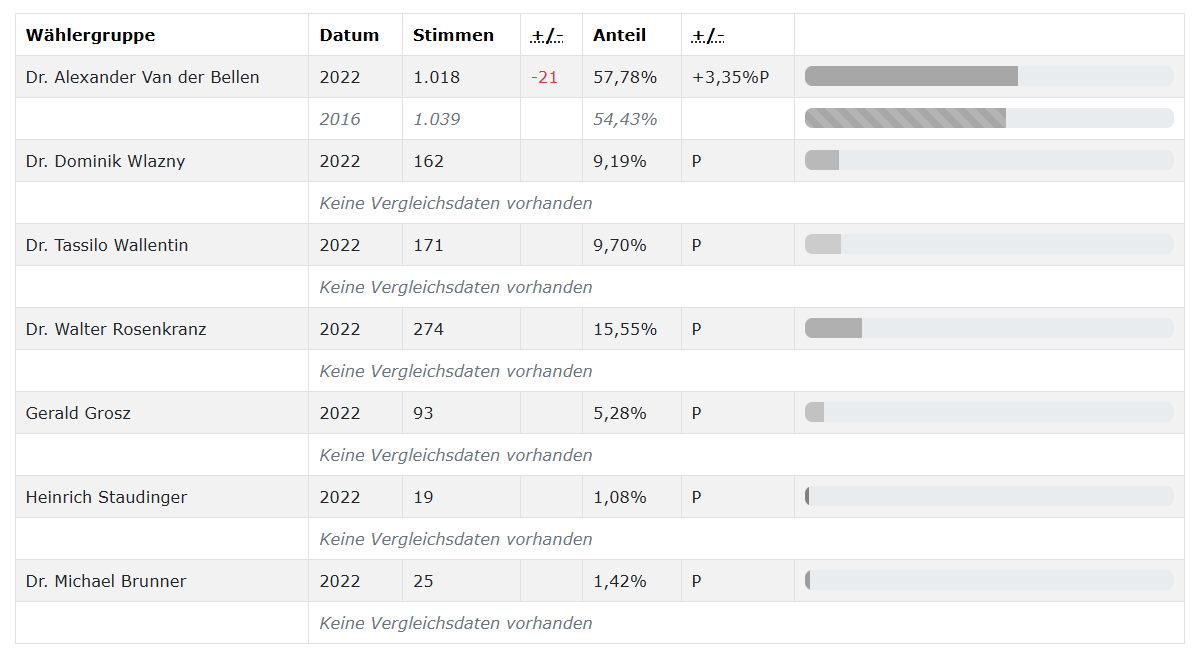
Task: Click Gerald Grosz's share progress bar
Action: [x=989, y=412]
